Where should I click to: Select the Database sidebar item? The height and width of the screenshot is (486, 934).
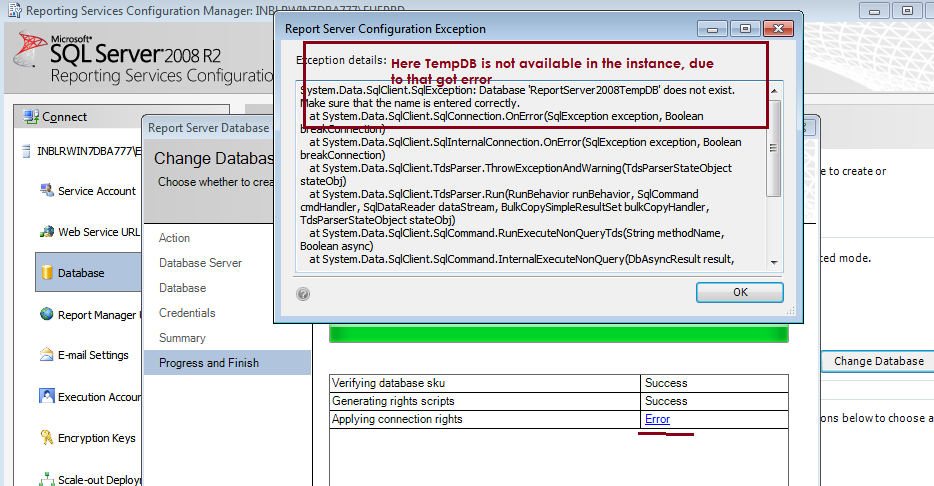coord(89,272)
